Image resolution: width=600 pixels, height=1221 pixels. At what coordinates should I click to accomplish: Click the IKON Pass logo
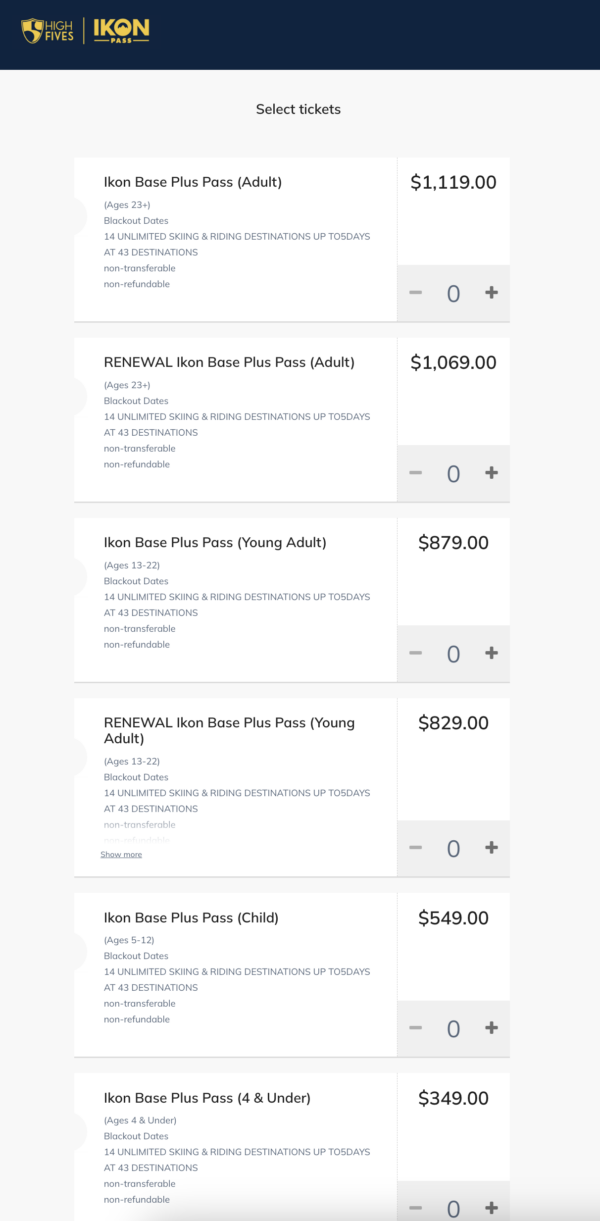point(119,30)
